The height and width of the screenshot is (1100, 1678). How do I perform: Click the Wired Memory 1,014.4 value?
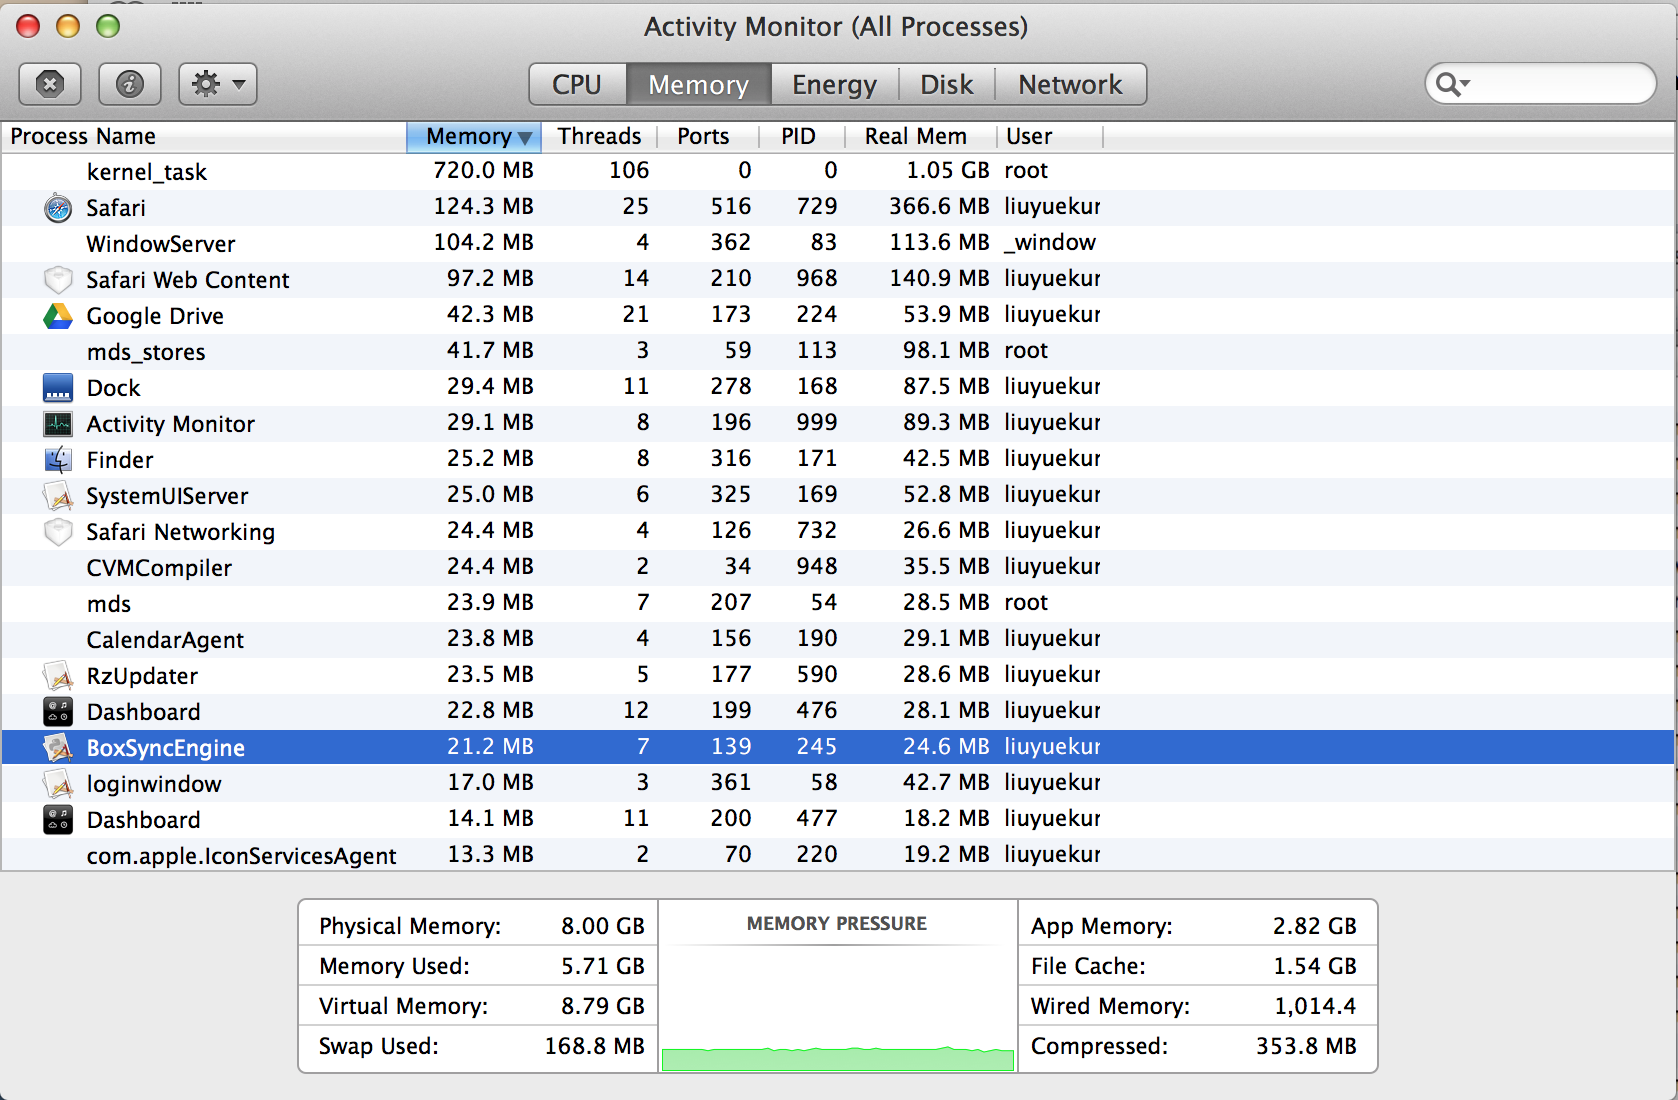coord(1315,1006)
